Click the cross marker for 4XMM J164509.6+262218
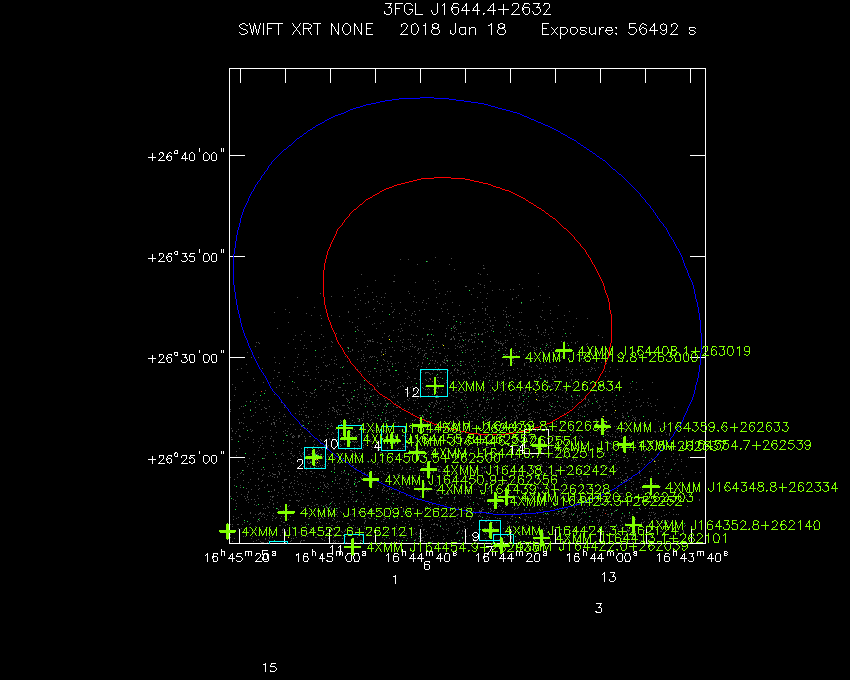This screenshot has width=850, height=680. (x=286, y=512)
